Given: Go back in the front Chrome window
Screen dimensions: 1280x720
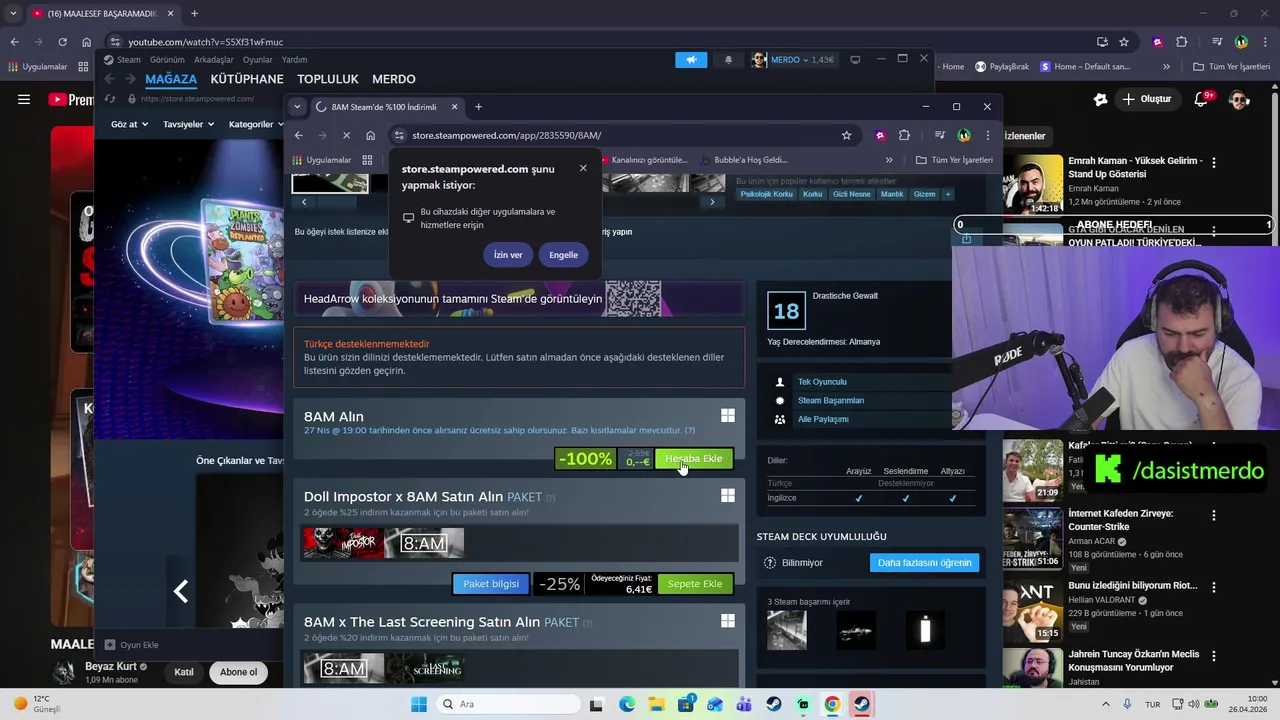Looking at the screenshot, I should [298, 135].
